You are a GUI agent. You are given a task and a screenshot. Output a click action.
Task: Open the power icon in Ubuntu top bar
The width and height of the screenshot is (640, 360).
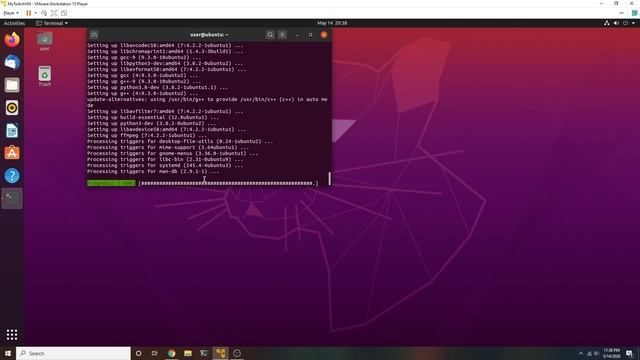click(625, 23)
